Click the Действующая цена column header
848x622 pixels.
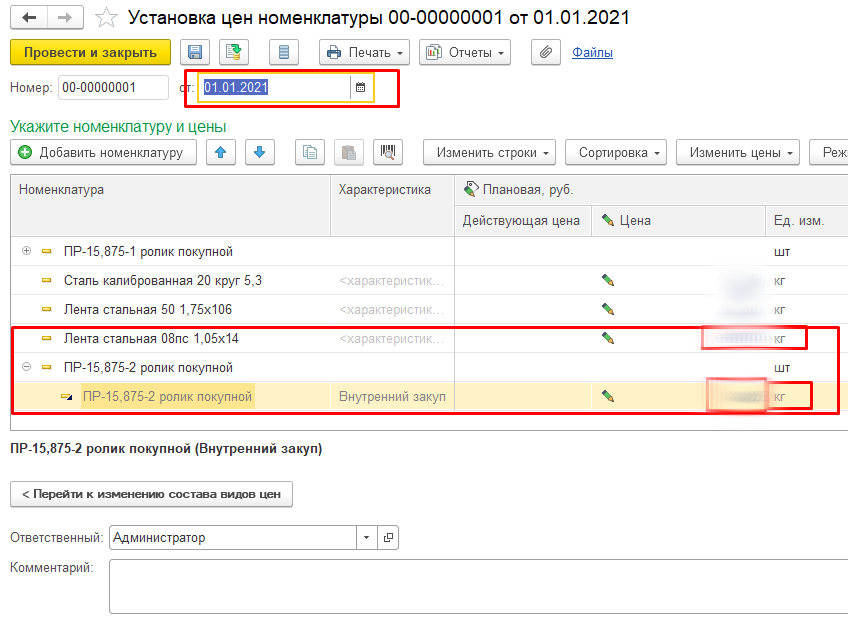click(523, 221)
